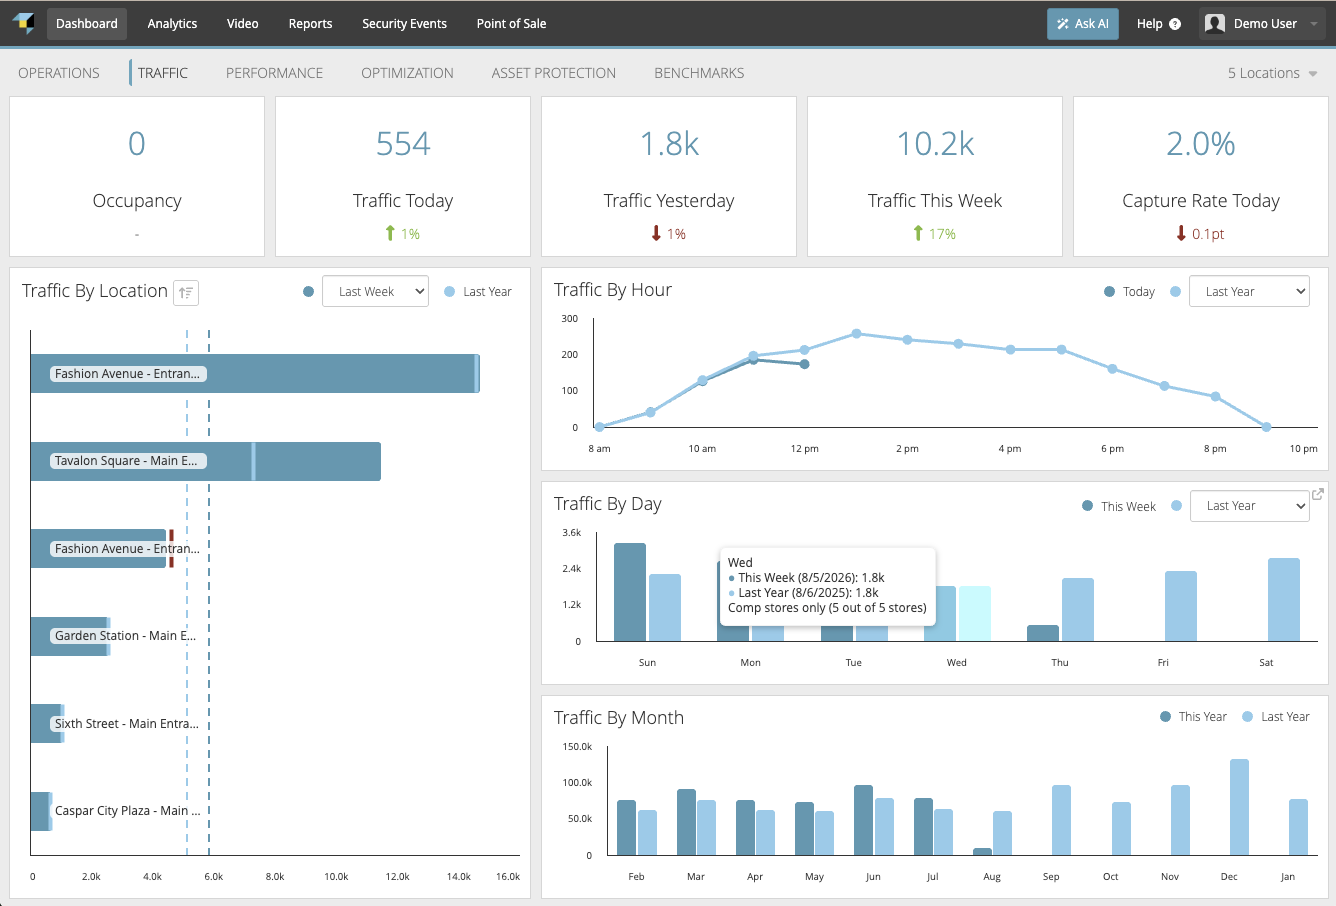Open Last Year dropdown in Traffic By Day
Image resolution: width=1336 pixels, height=906 pixels.
tap(1250, 506)
